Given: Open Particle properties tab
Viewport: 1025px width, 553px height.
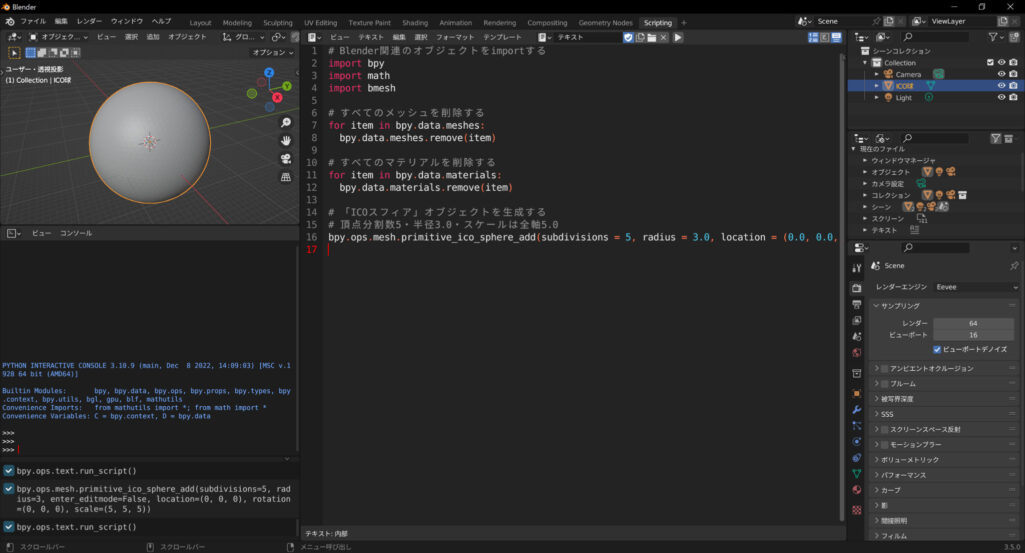Looking at the screenshot, I should click(x=856, y=426).
